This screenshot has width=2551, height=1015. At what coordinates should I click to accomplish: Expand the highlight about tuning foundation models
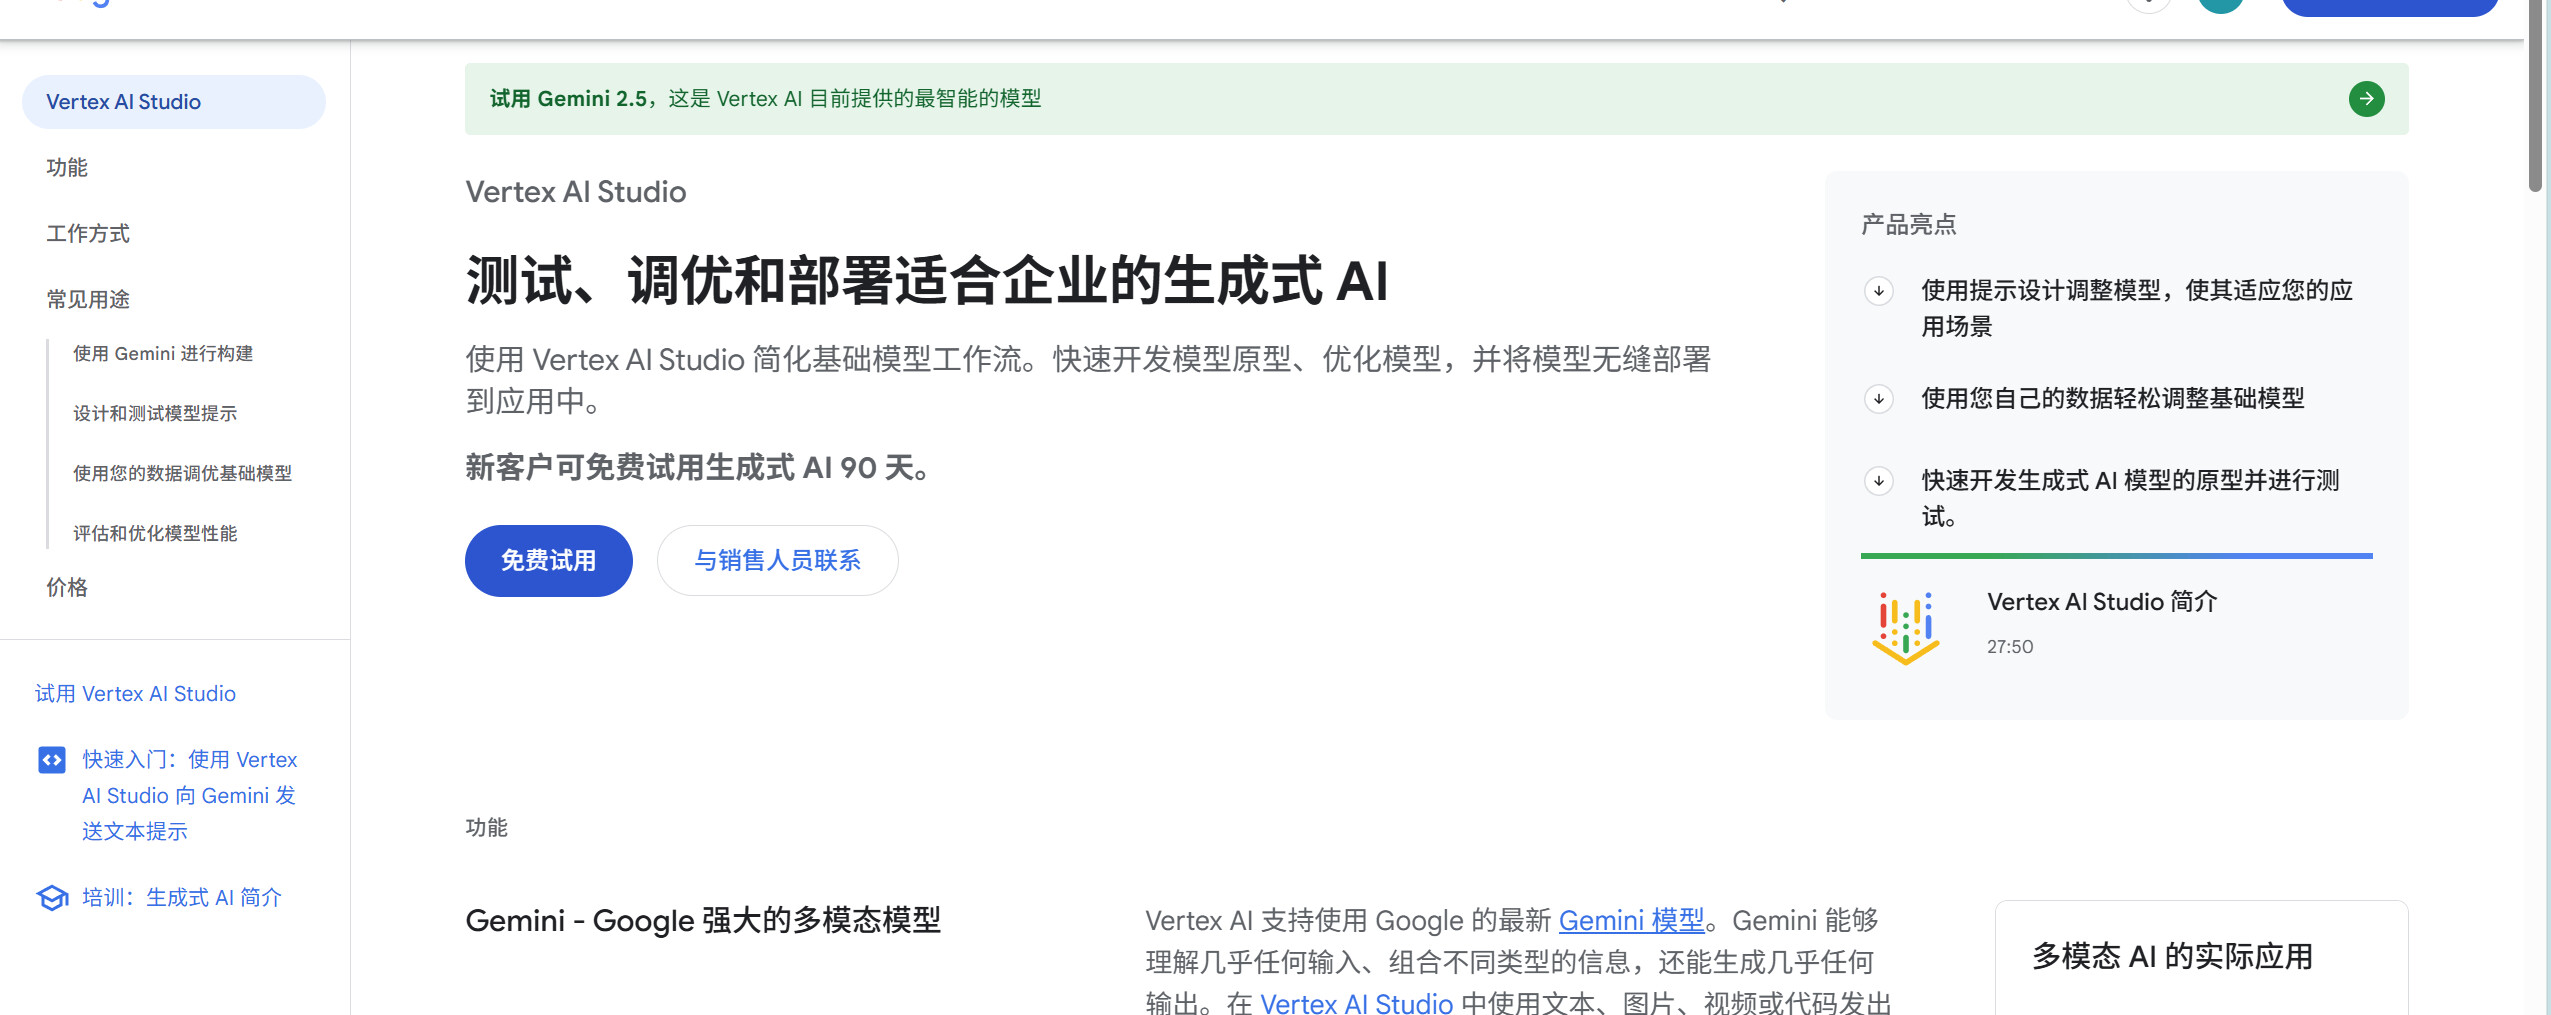[1878, 399]
